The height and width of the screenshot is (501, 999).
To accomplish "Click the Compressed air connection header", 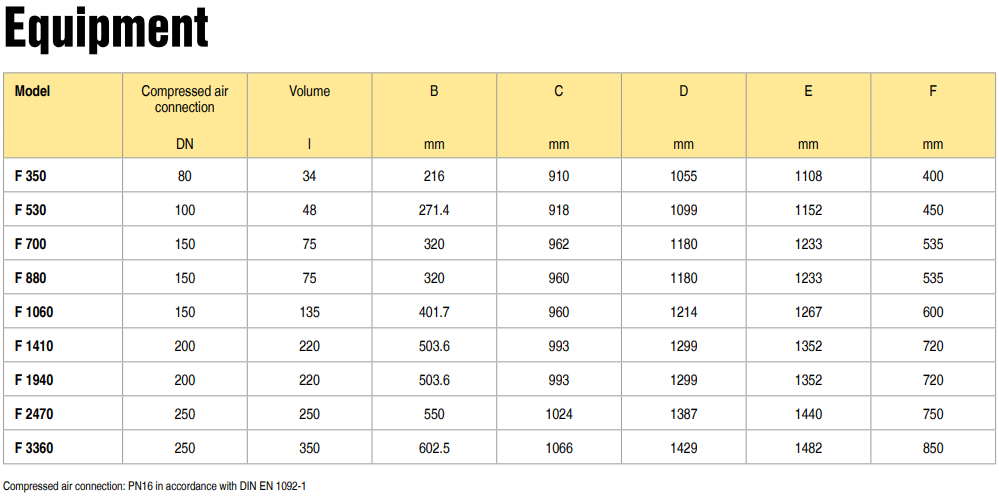I will pos(185,99).
